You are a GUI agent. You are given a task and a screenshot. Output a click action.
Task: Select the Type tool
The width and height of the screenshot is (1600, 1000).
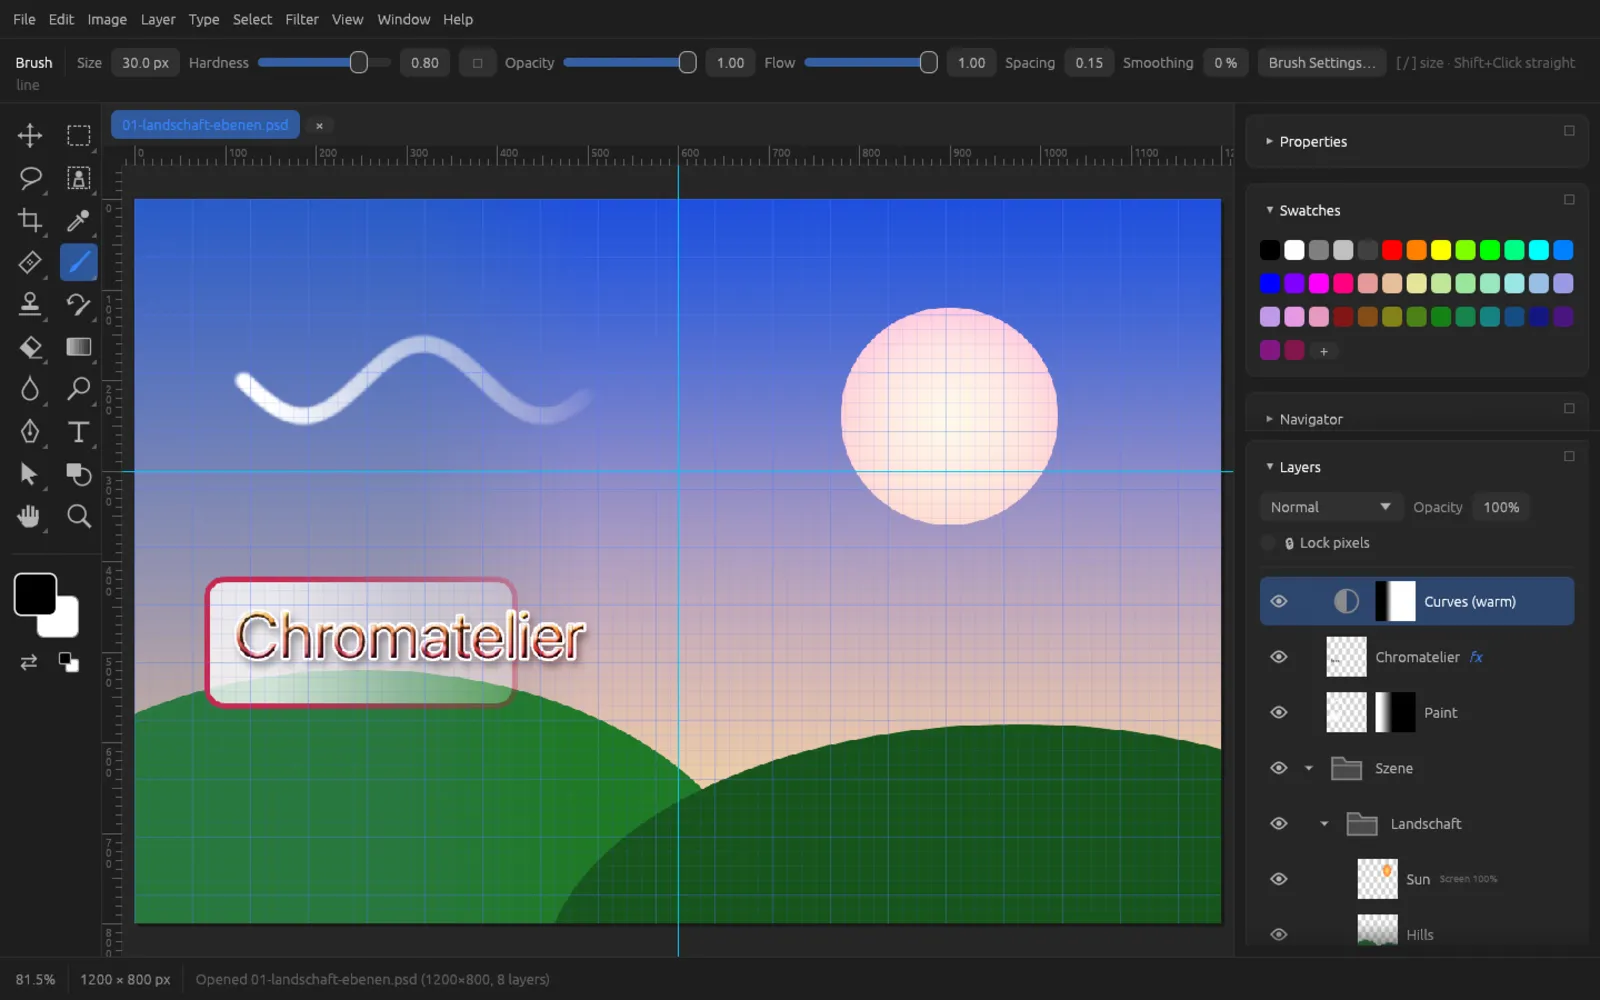click(x=78, y=431)
